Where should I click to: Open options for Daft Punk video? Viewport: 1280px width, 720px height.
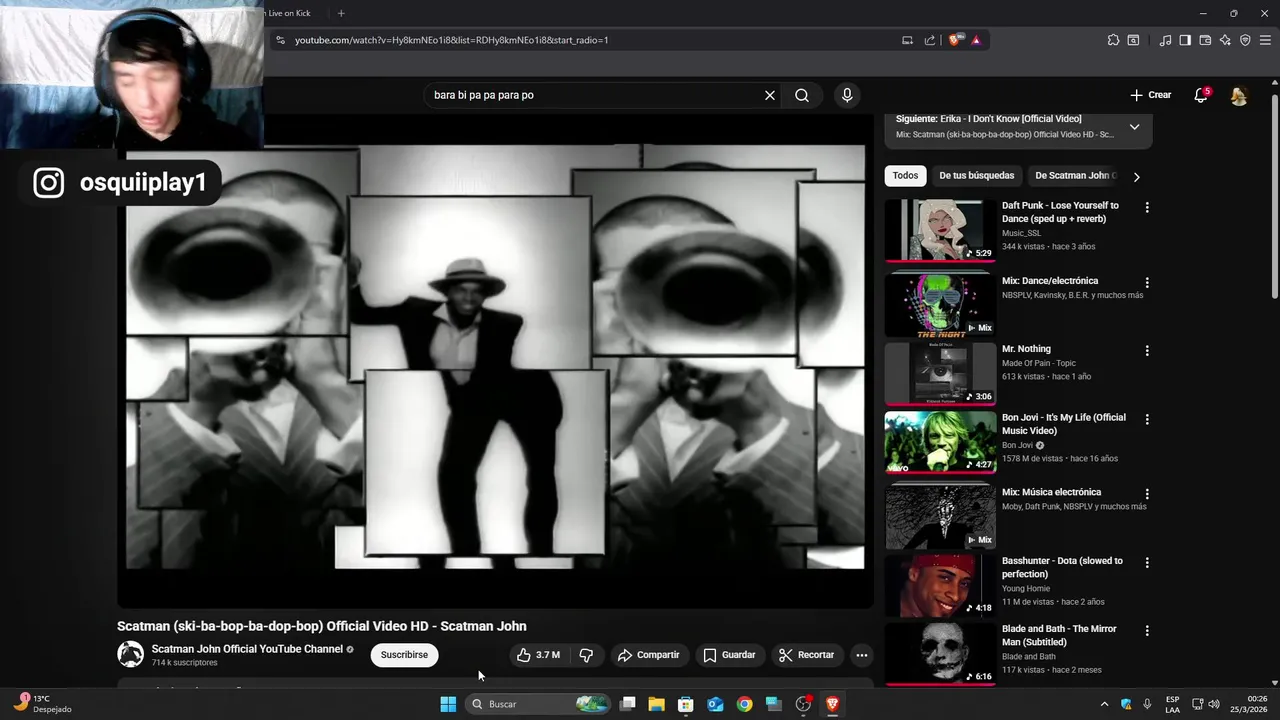click(1147, 207)
